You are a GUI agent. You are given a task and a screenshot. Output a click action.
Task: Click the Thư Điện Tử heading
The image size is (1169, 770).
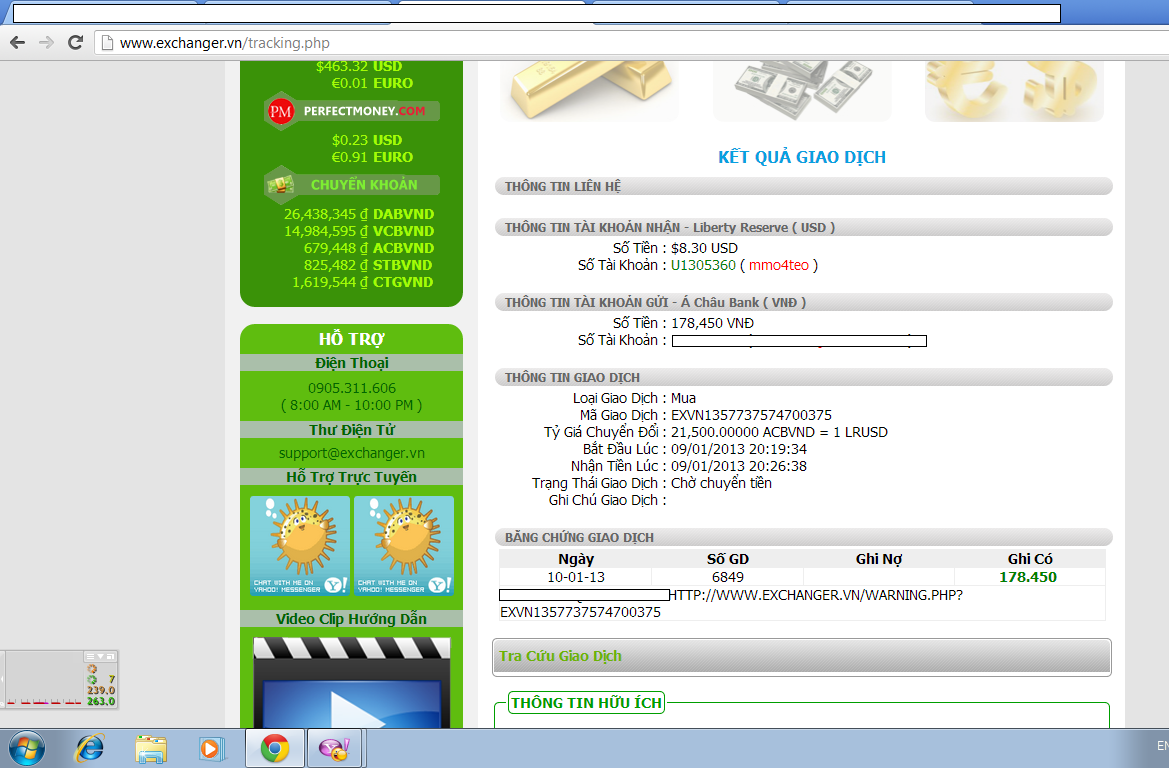pyautogui.click(x=351, y=430)
